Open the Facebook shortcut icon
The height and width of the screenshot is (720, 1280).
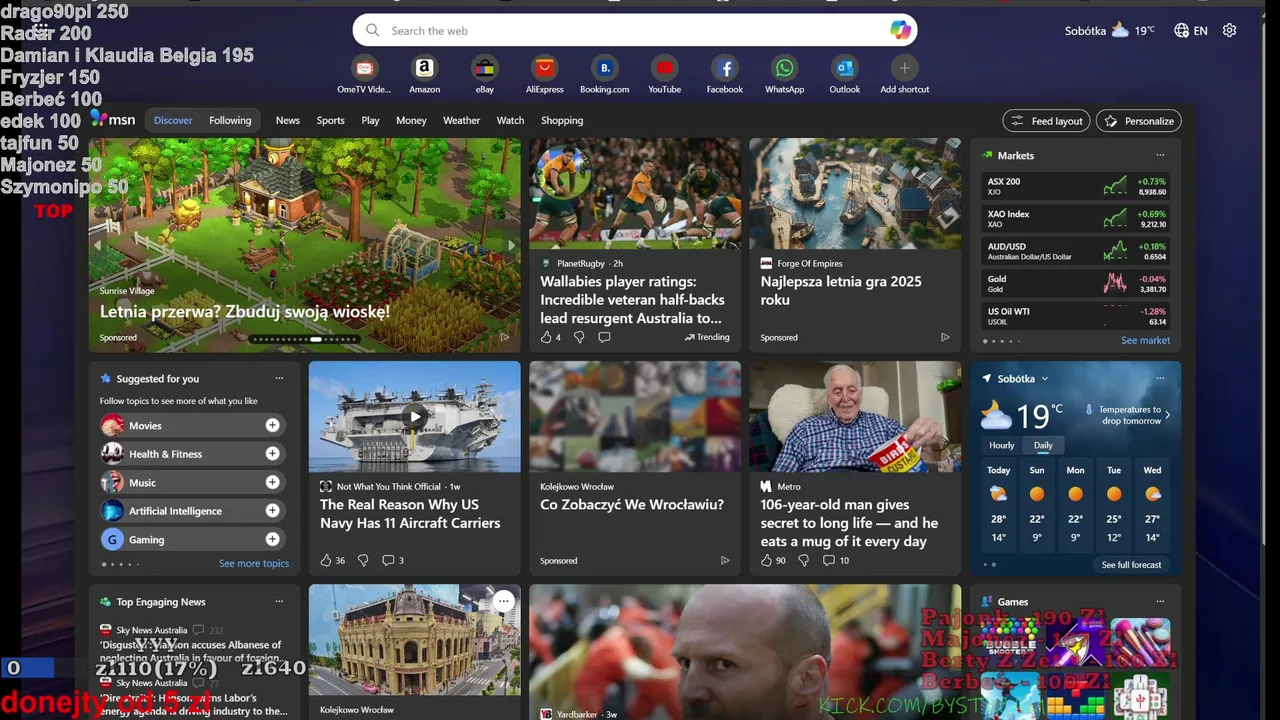click(x=724, y=68)
